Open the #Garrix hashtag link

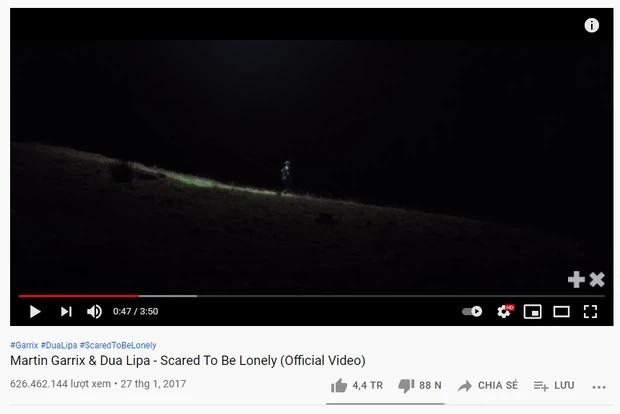coord(24,345)
